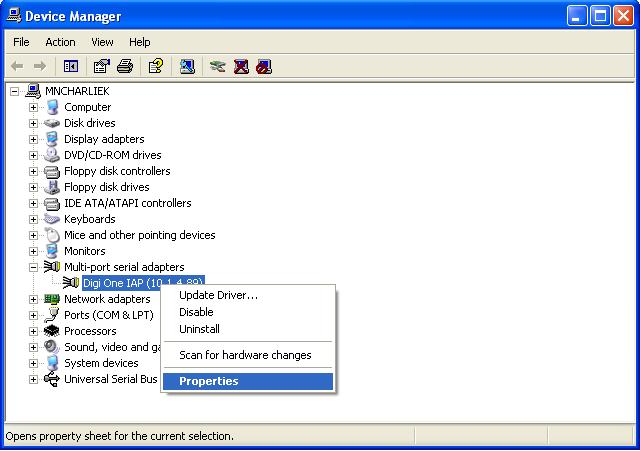This screenshot has height=451, width=640.
Task: Click the Disable device toolbar icon
Action: coord(263,67)
